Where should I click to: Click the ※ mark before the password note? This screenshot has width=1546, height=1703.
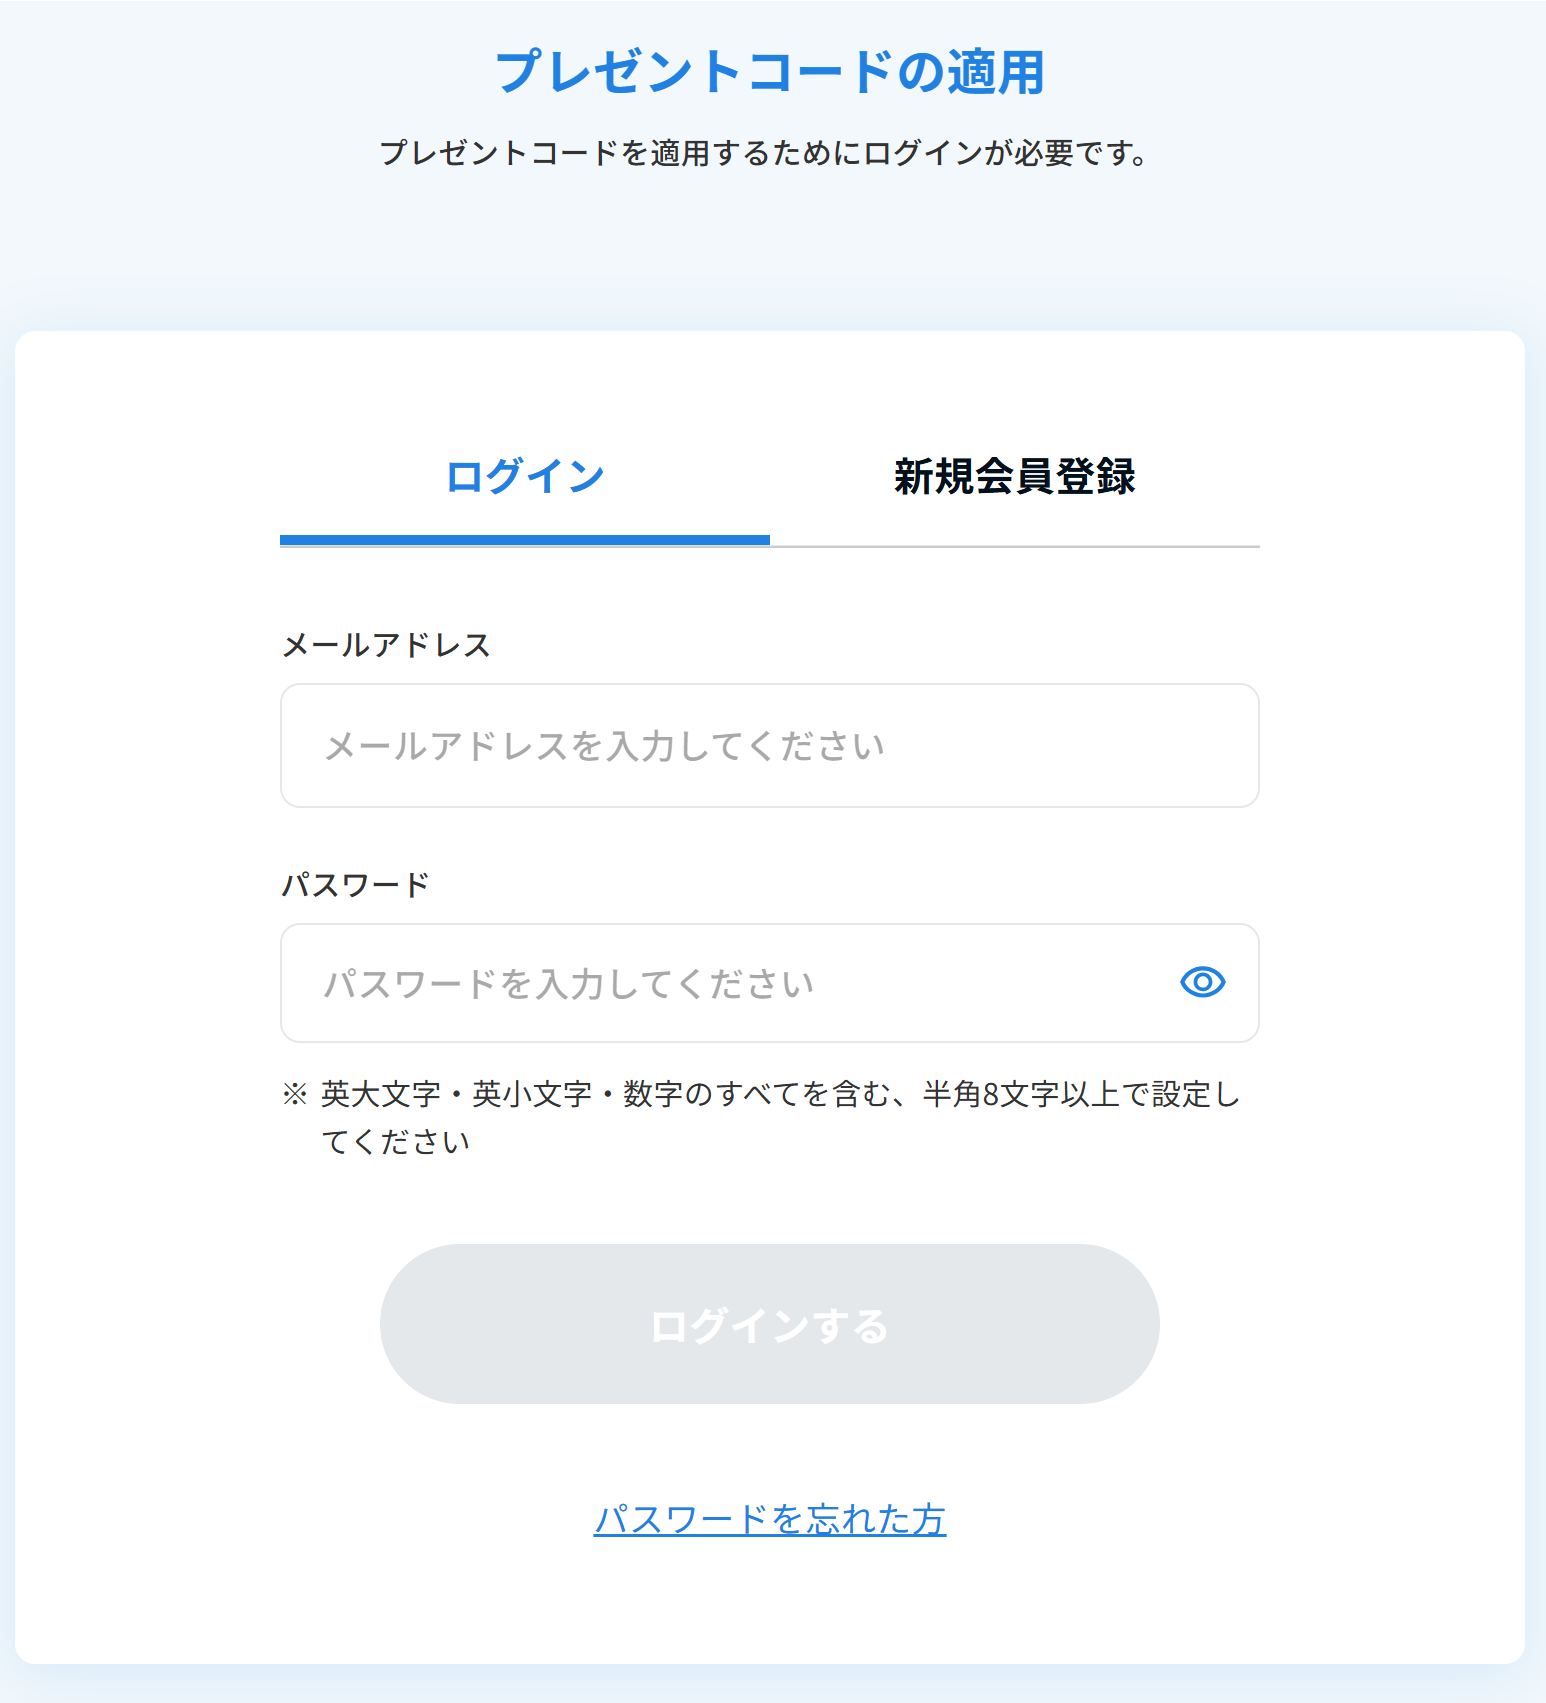pos(295,1094)
